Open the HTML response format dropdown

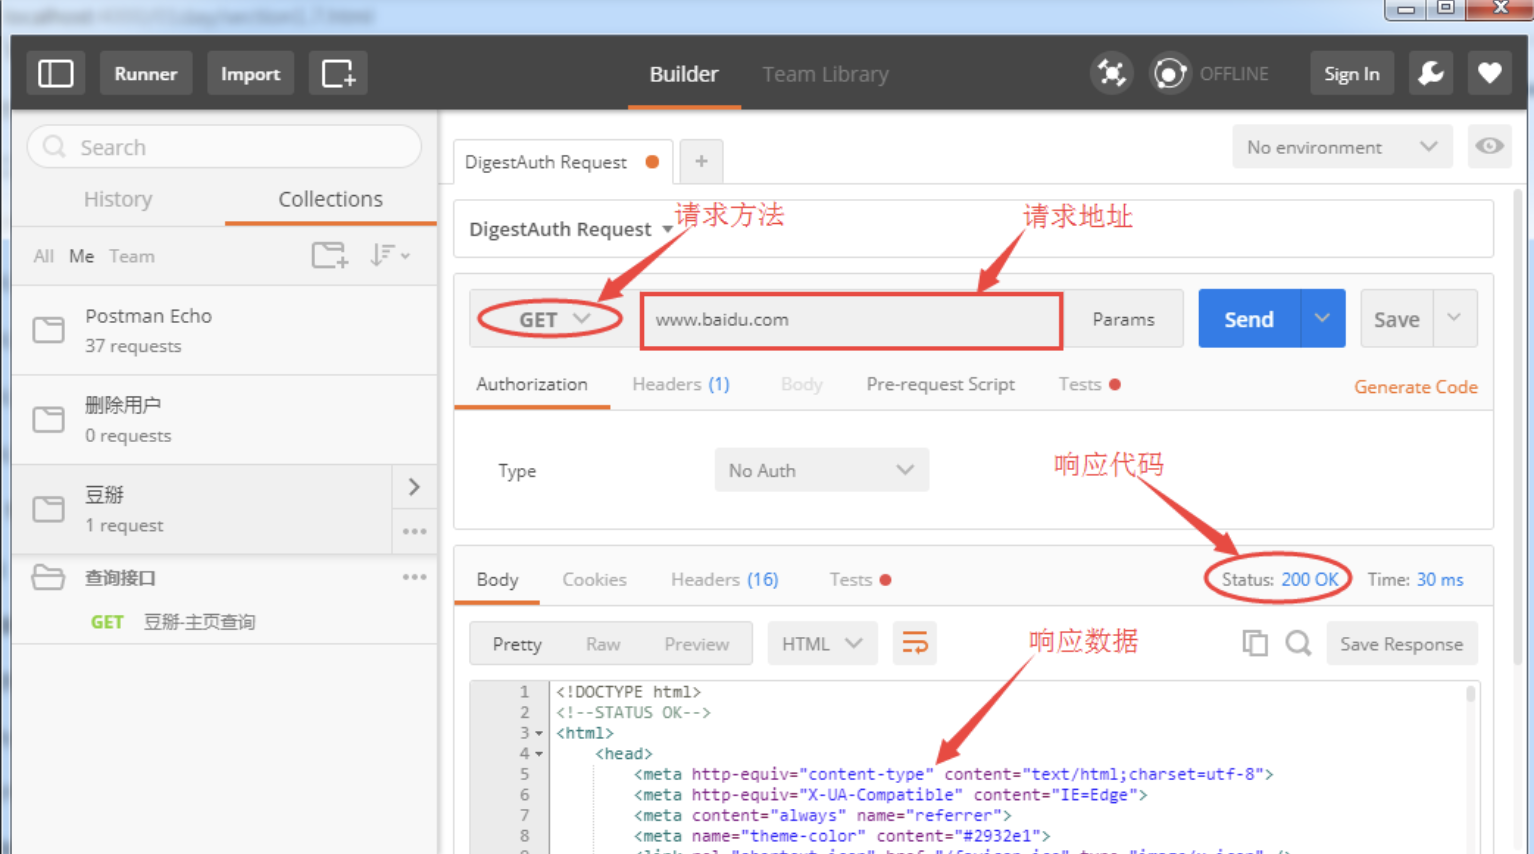tap(822, 644)
